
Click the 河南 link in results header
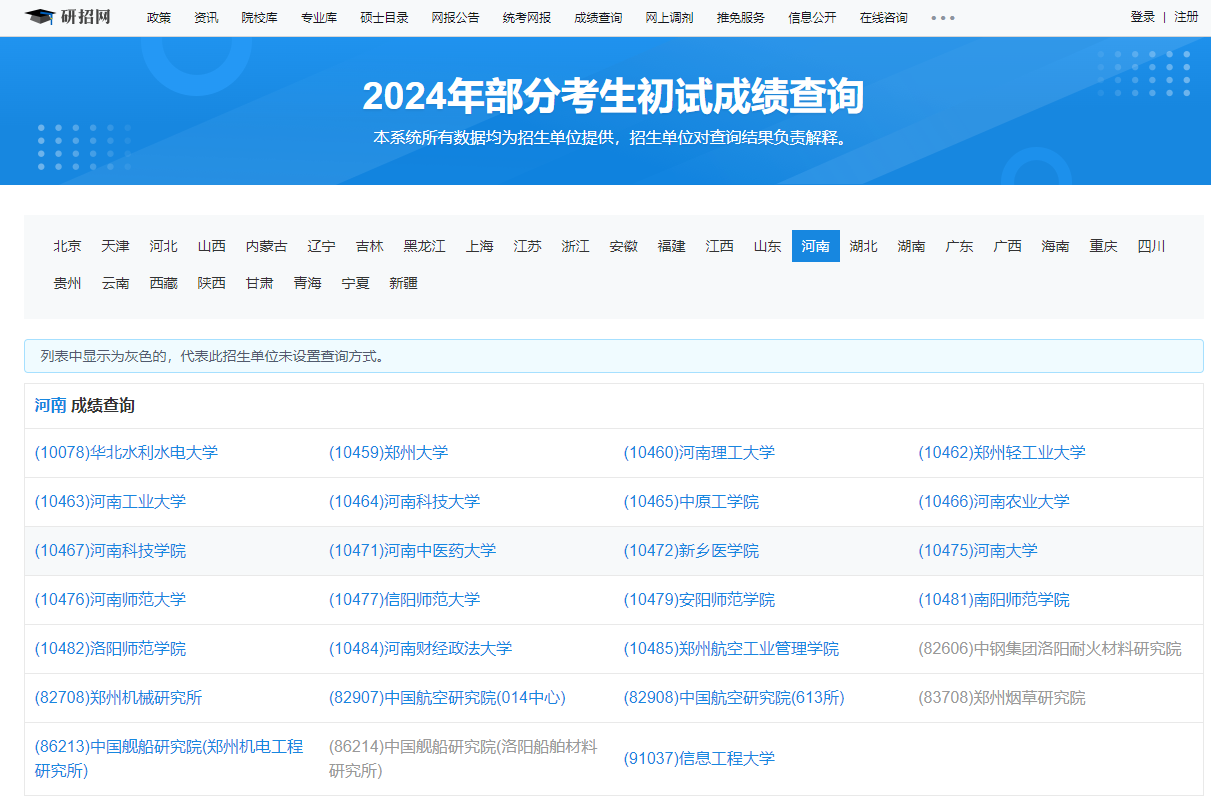click(51, 405)
